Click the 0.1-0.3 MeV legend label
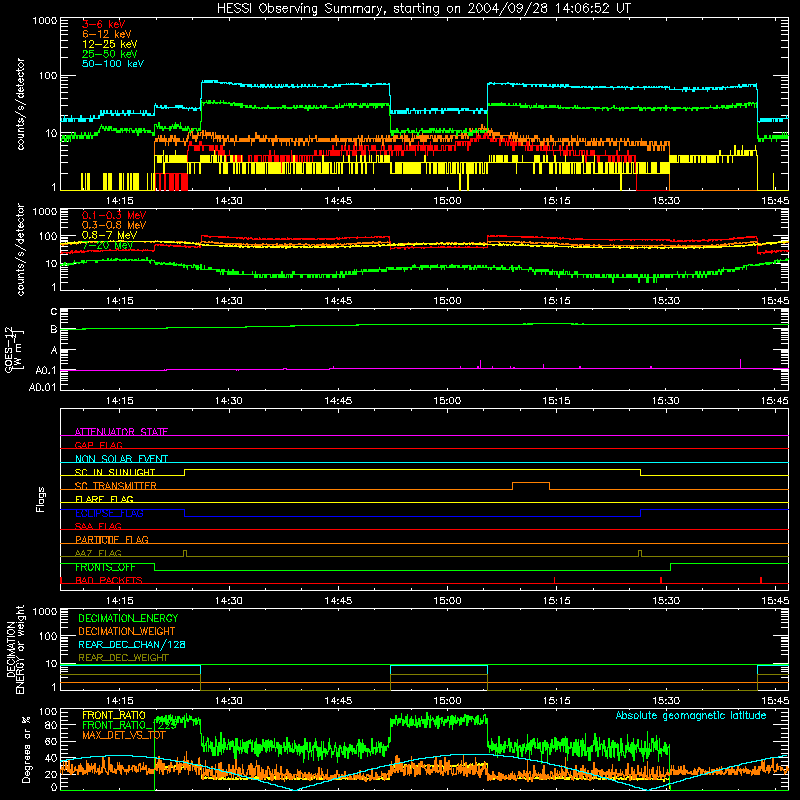Image resolution: width=800 pixels, height=800 pixels. (114, 215)
